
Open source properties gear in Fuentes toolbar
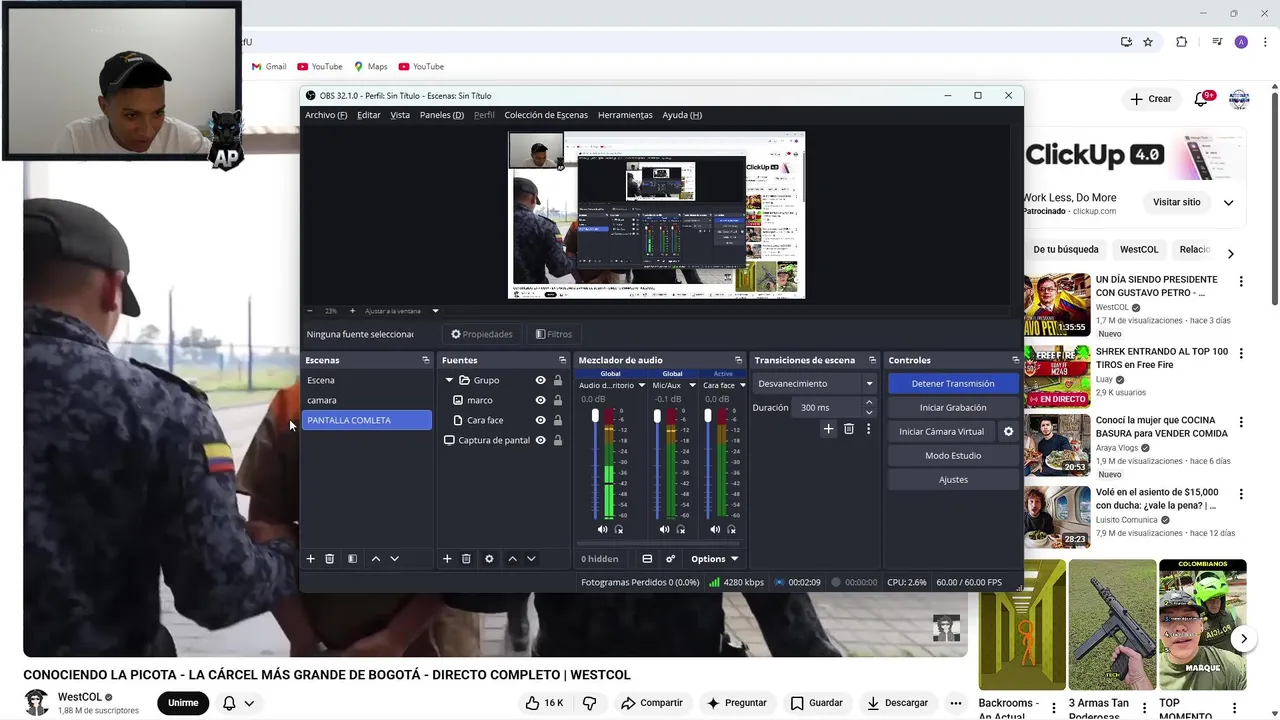point(489,559)
